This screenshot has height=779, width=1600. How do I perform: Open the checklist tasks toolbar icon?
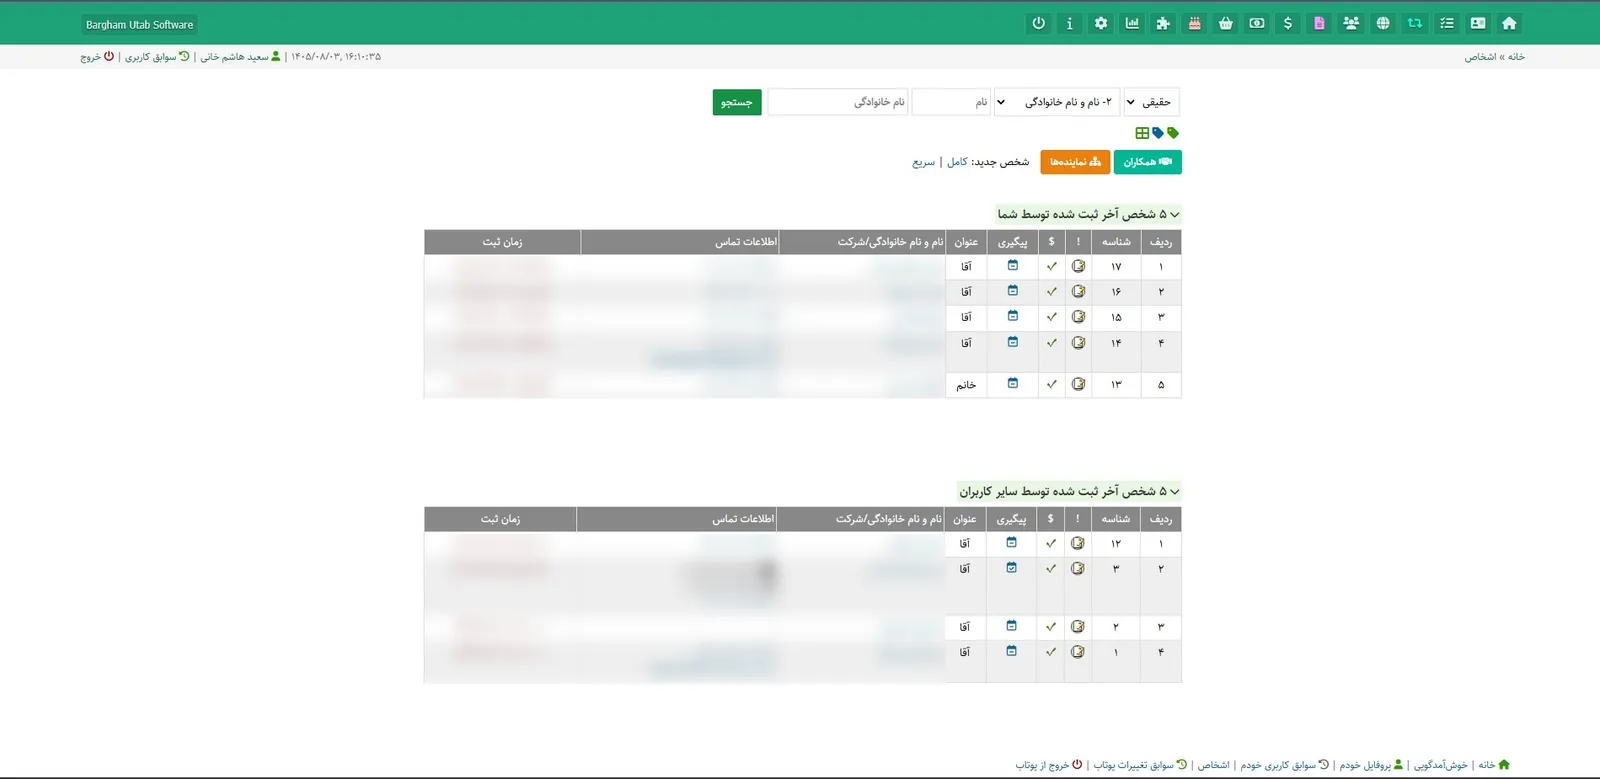click(x=1446, y=24)
